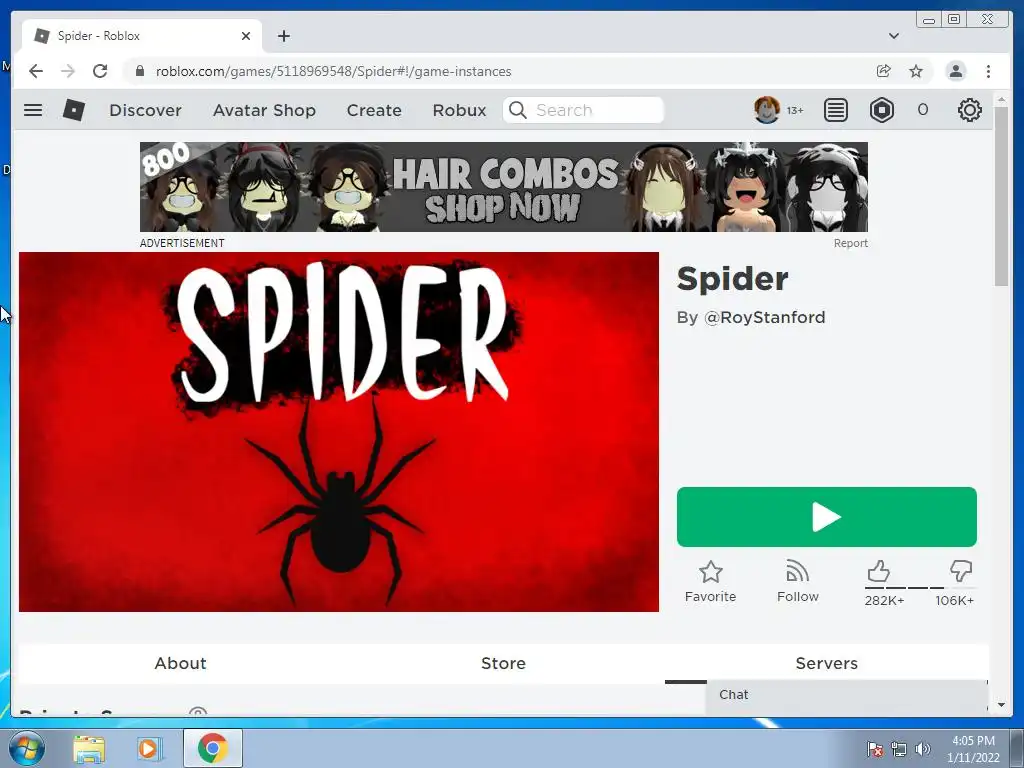Click the 0 Robux balance
Screen dimensions: 1024x768
coord(922,110)
